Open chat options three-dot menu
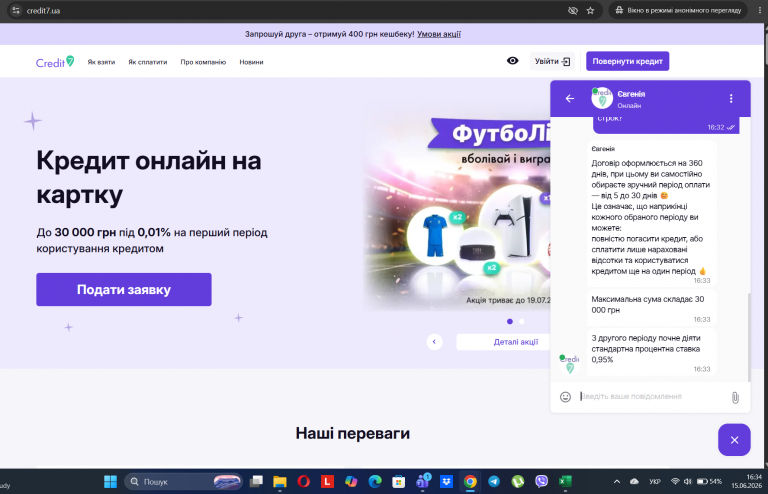The image size is (768, 494). point(731,98)
